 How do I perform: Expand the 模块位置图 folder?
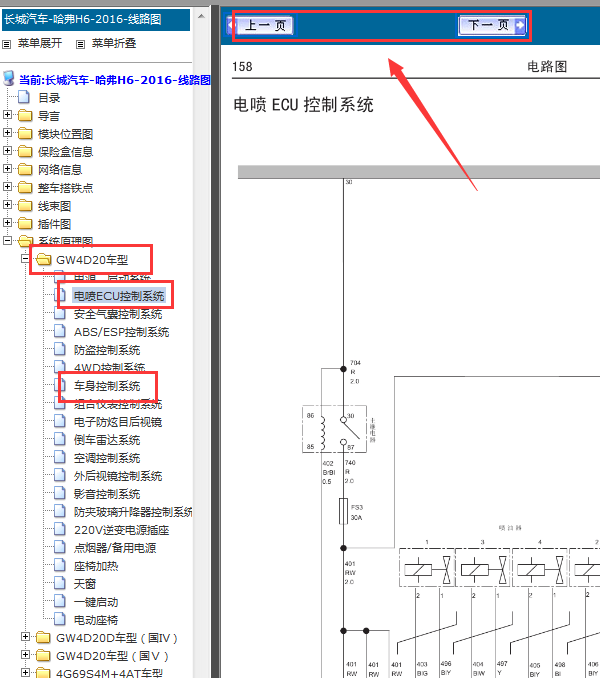(7, 133)
